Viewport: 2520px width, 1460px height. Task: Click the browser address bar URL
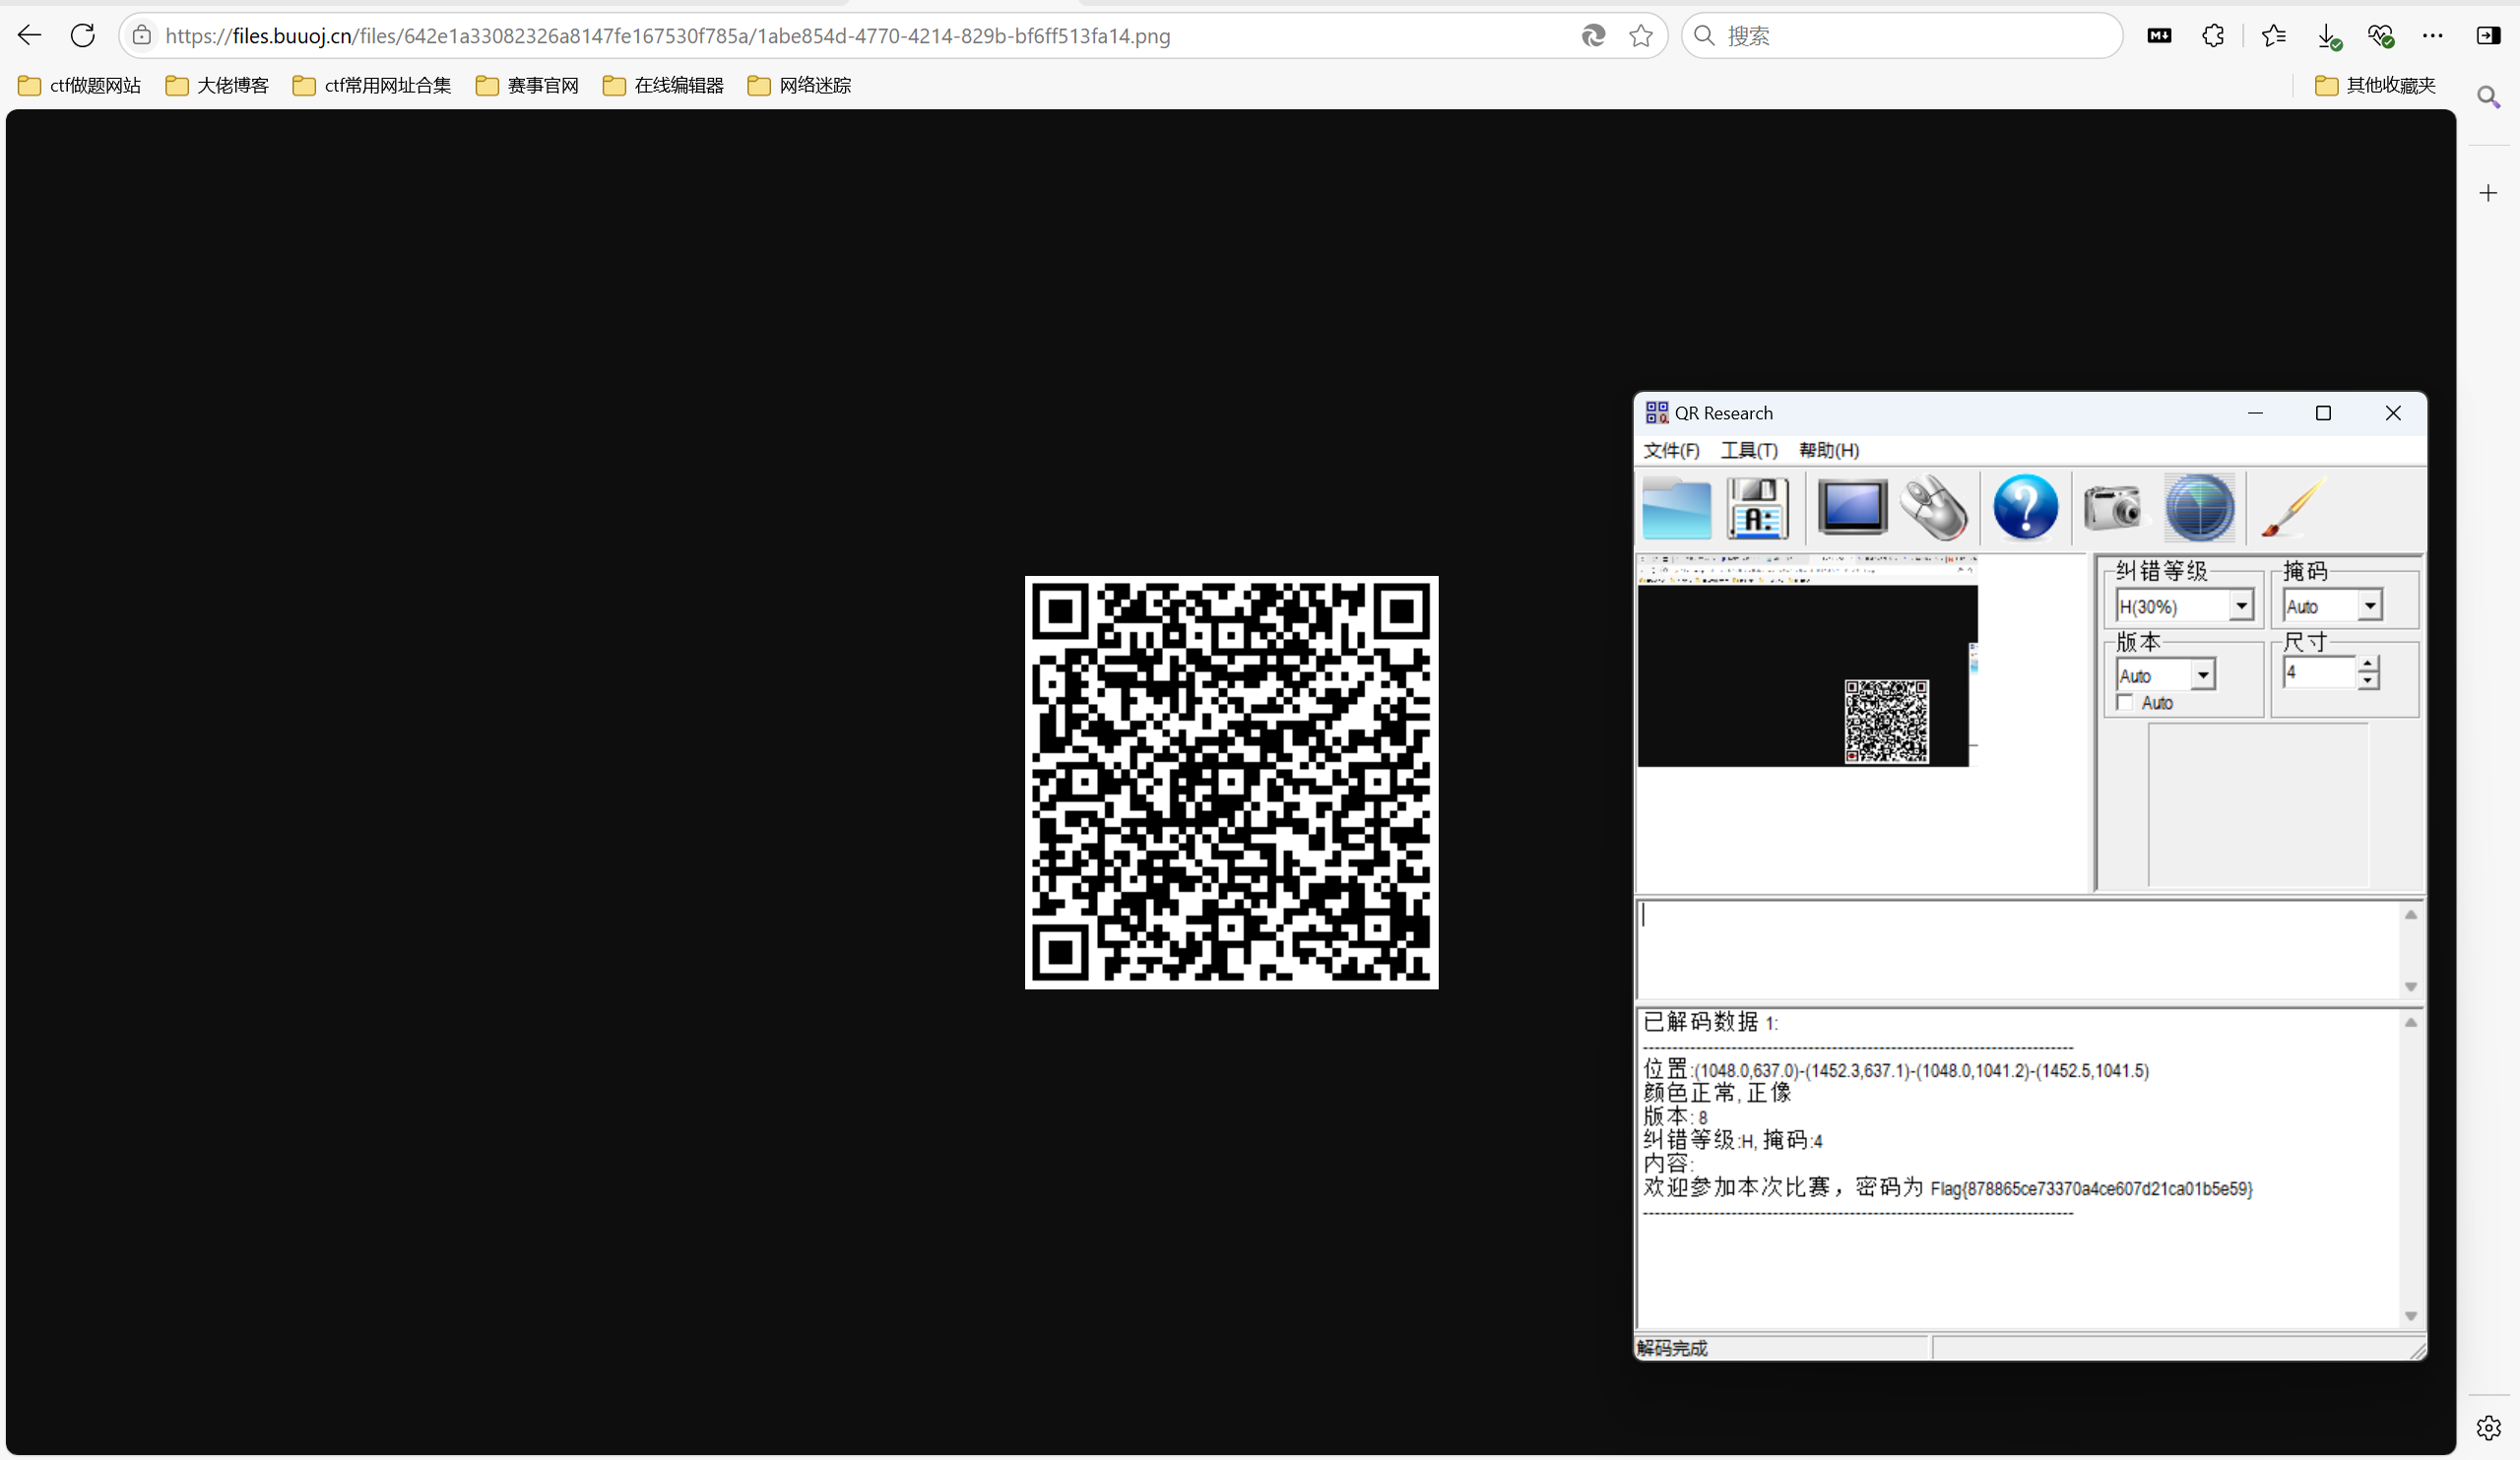(x=667, y=36)
